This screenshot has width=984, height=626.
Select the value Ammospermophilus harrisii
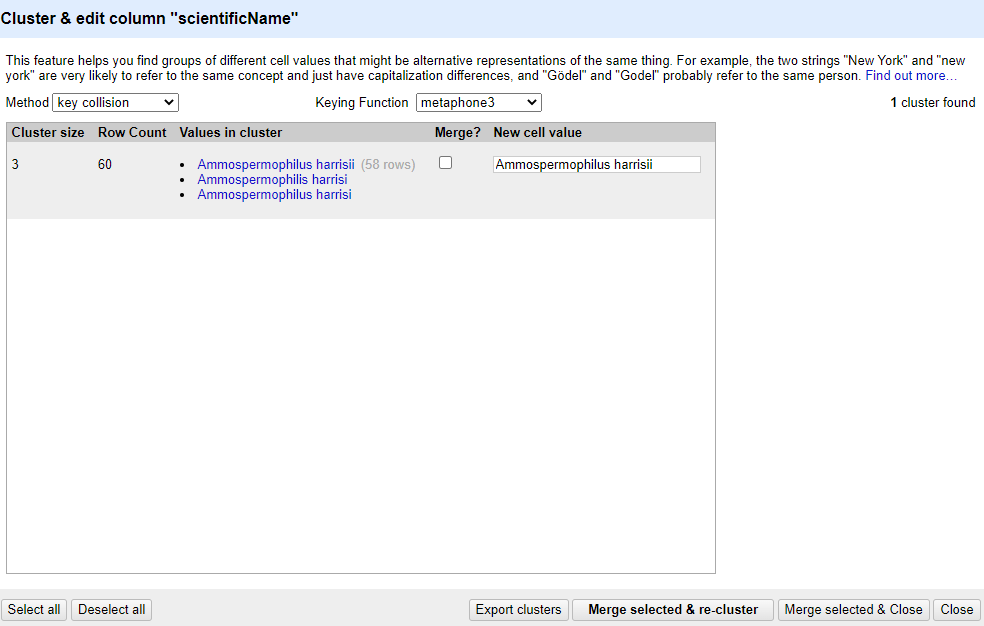(x=275, y=164)
